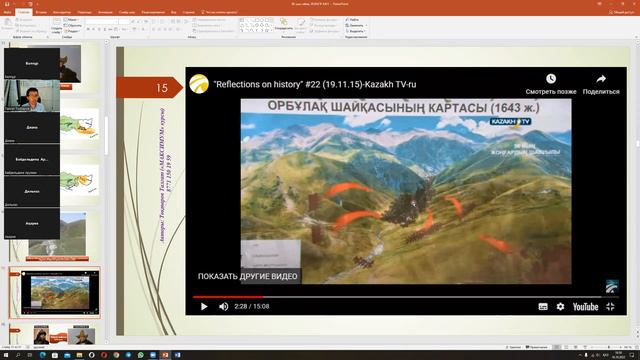The height and width of the screenshot is (360, 640).
Task: Open Microsoft Edge from the taskbar
Action: 42,355
